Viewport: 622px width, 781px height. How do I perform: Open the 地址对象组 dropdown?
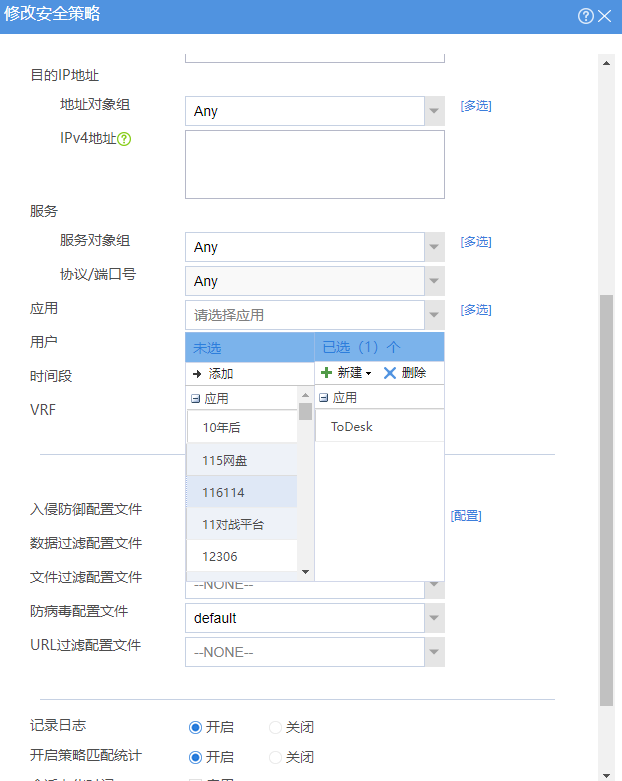click(x=434, y=111)
